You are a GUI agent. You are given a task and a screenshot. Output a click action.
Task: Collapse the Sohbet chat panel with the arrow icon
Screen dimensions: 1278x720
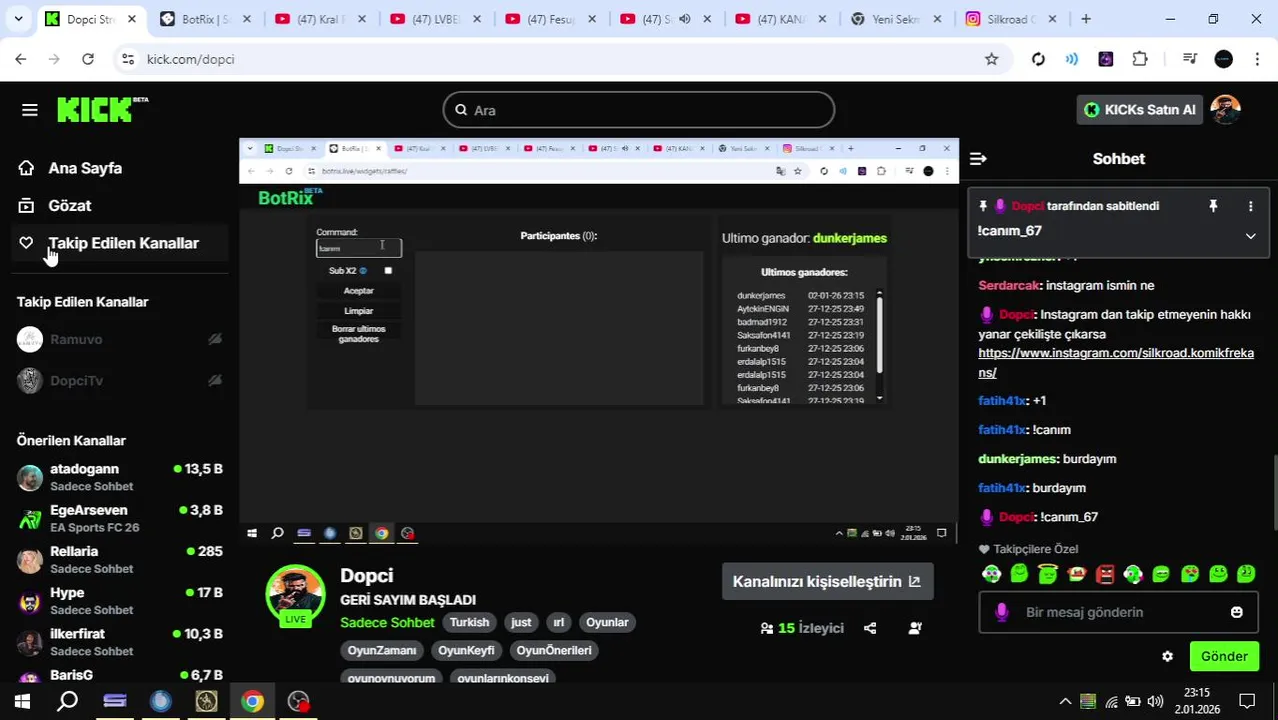pyautogui.click(x=978, y=159)
